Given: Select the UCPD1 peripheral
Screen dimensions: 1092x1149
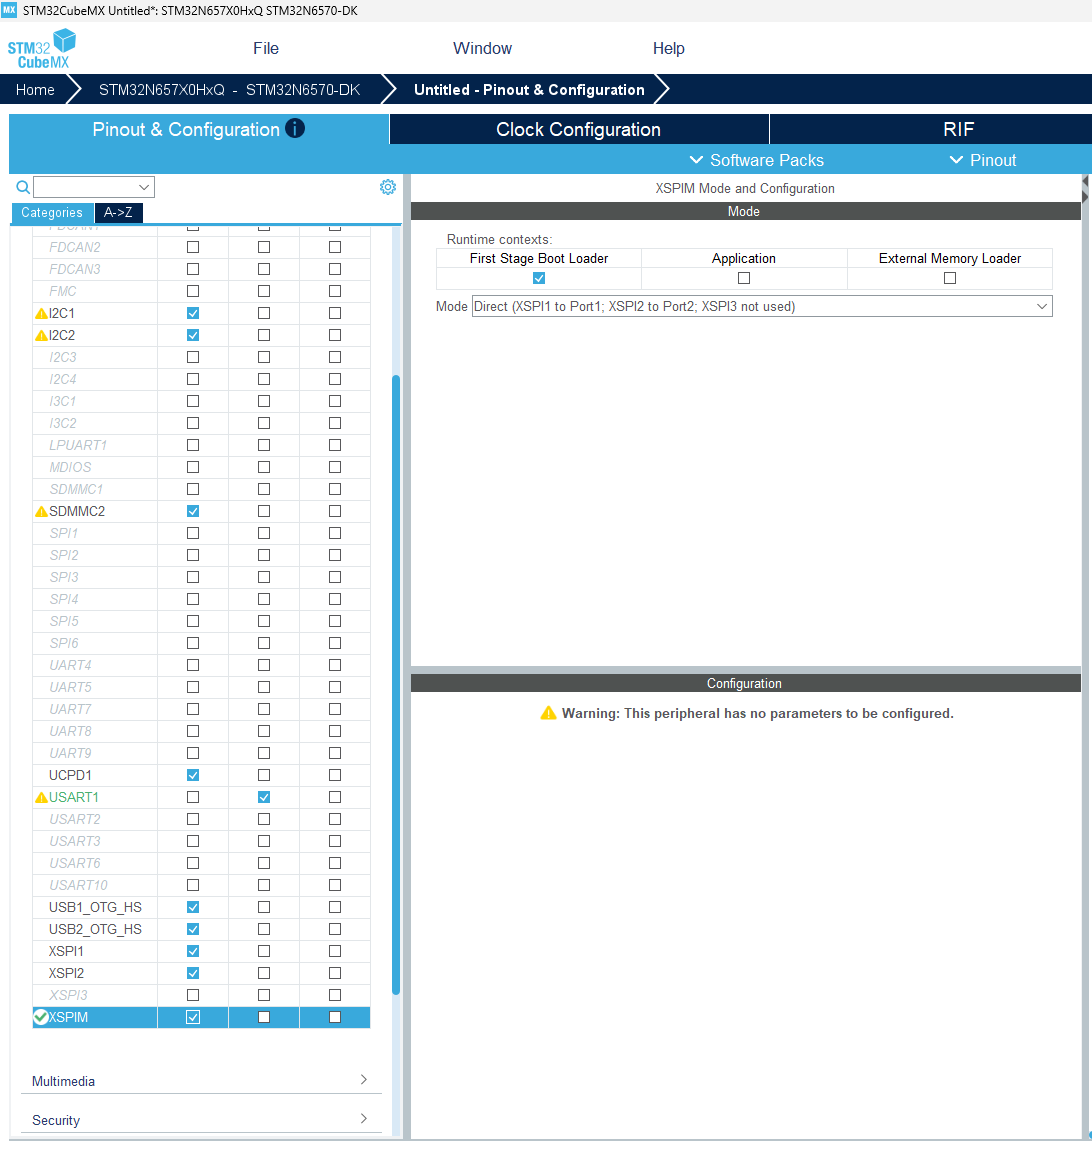Looking at the screenshot, I should click(x=70, y=775).
